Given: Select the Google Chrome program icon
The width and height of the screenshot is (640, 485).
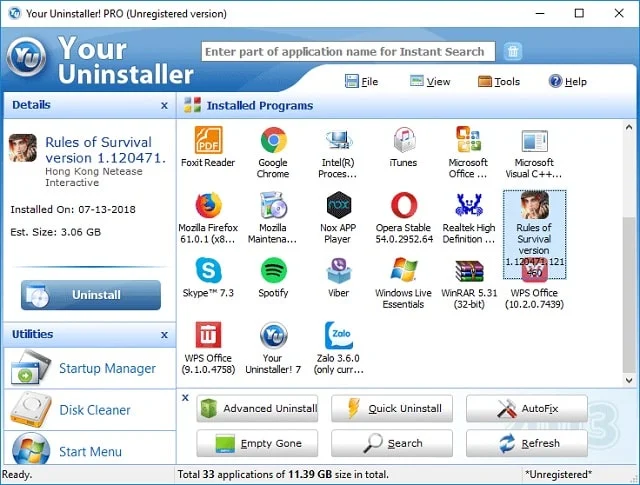Looking at the screenshot, I should [x=273, y=140].
